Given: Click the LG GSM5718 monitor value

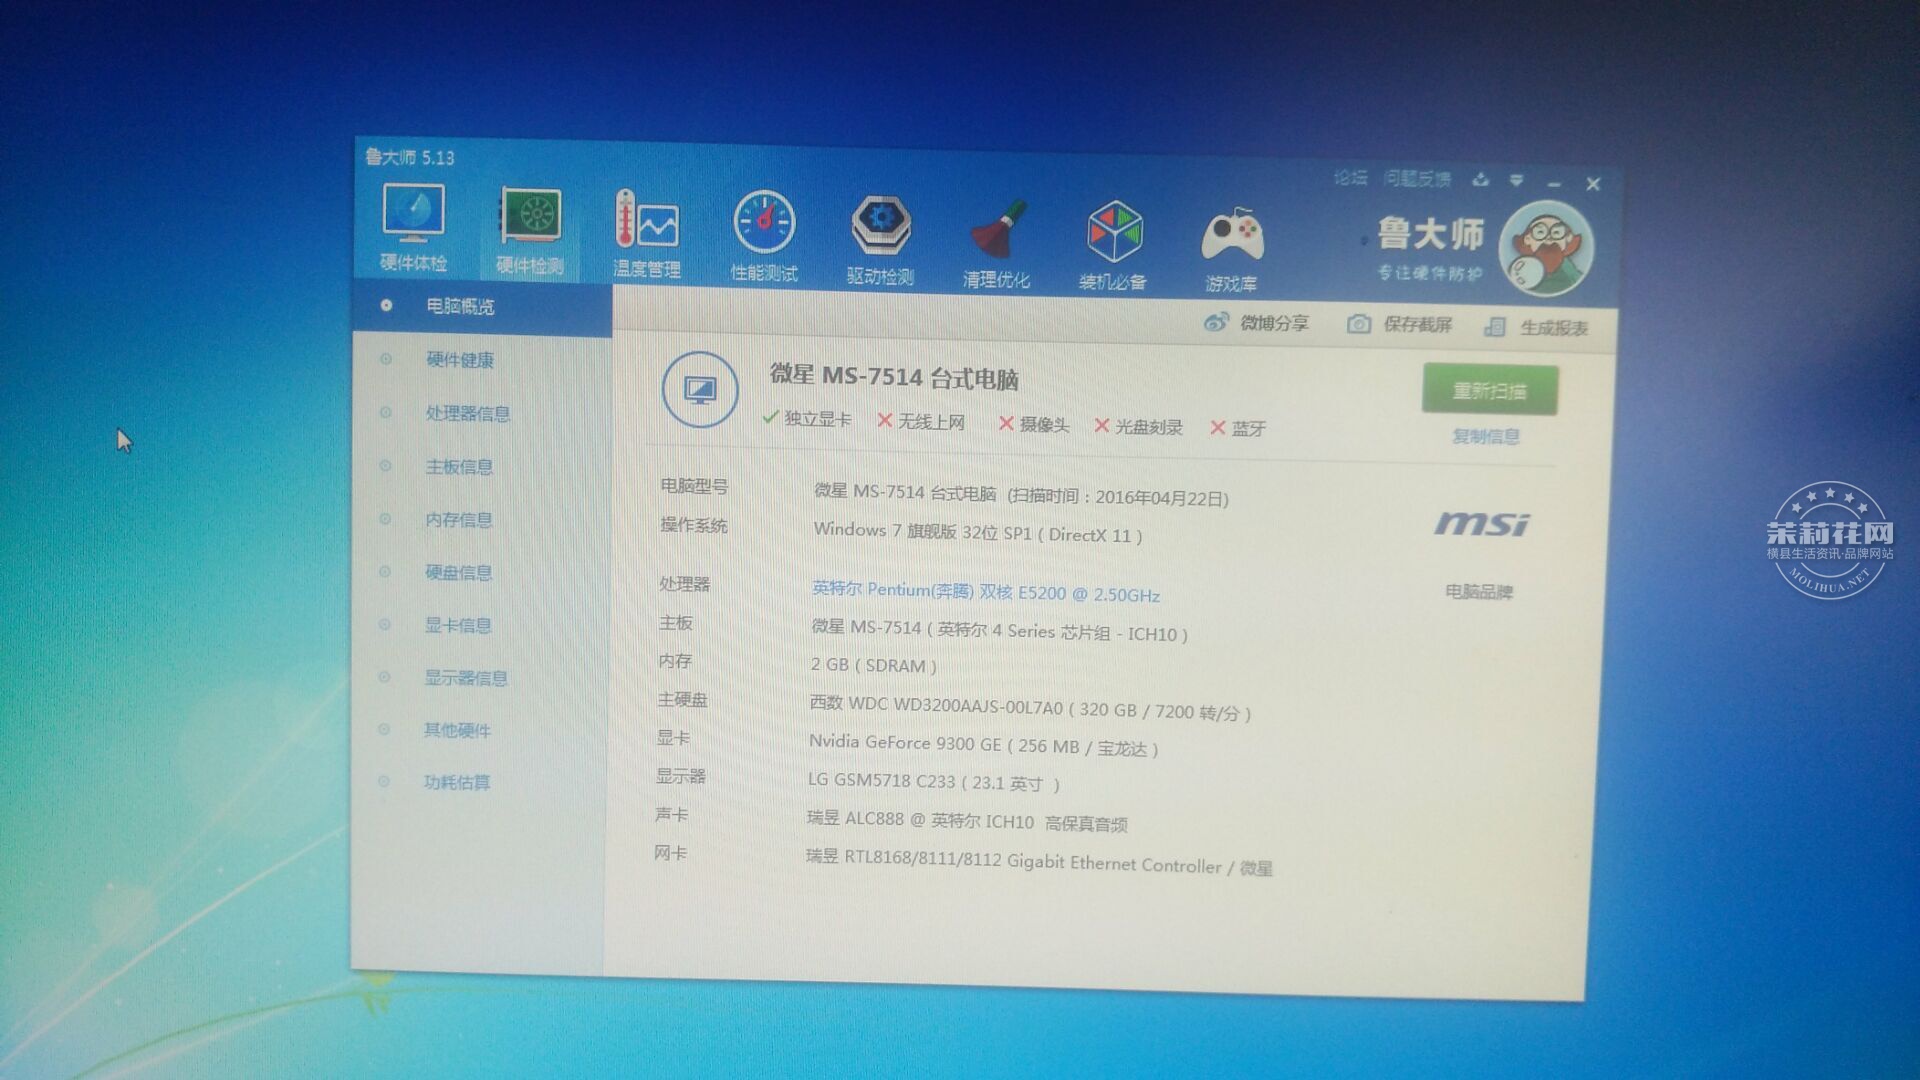Looking at the screenshot, I should point(934,782).
